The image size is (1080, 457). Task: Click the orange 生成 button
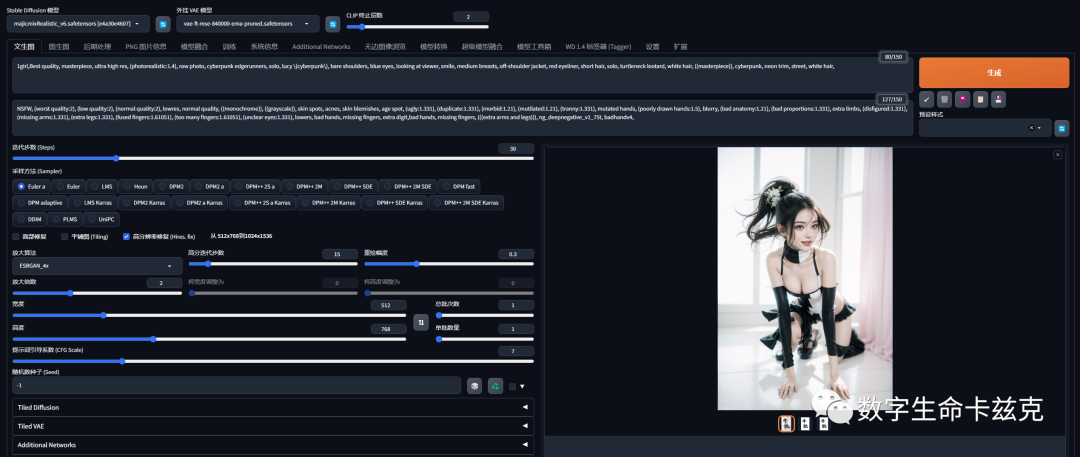pos(994,72)
